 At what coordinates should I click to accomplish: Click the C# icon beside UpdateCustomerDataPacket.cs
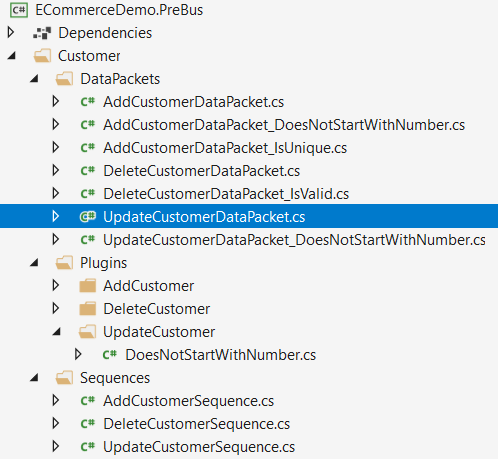pos(88,217)
